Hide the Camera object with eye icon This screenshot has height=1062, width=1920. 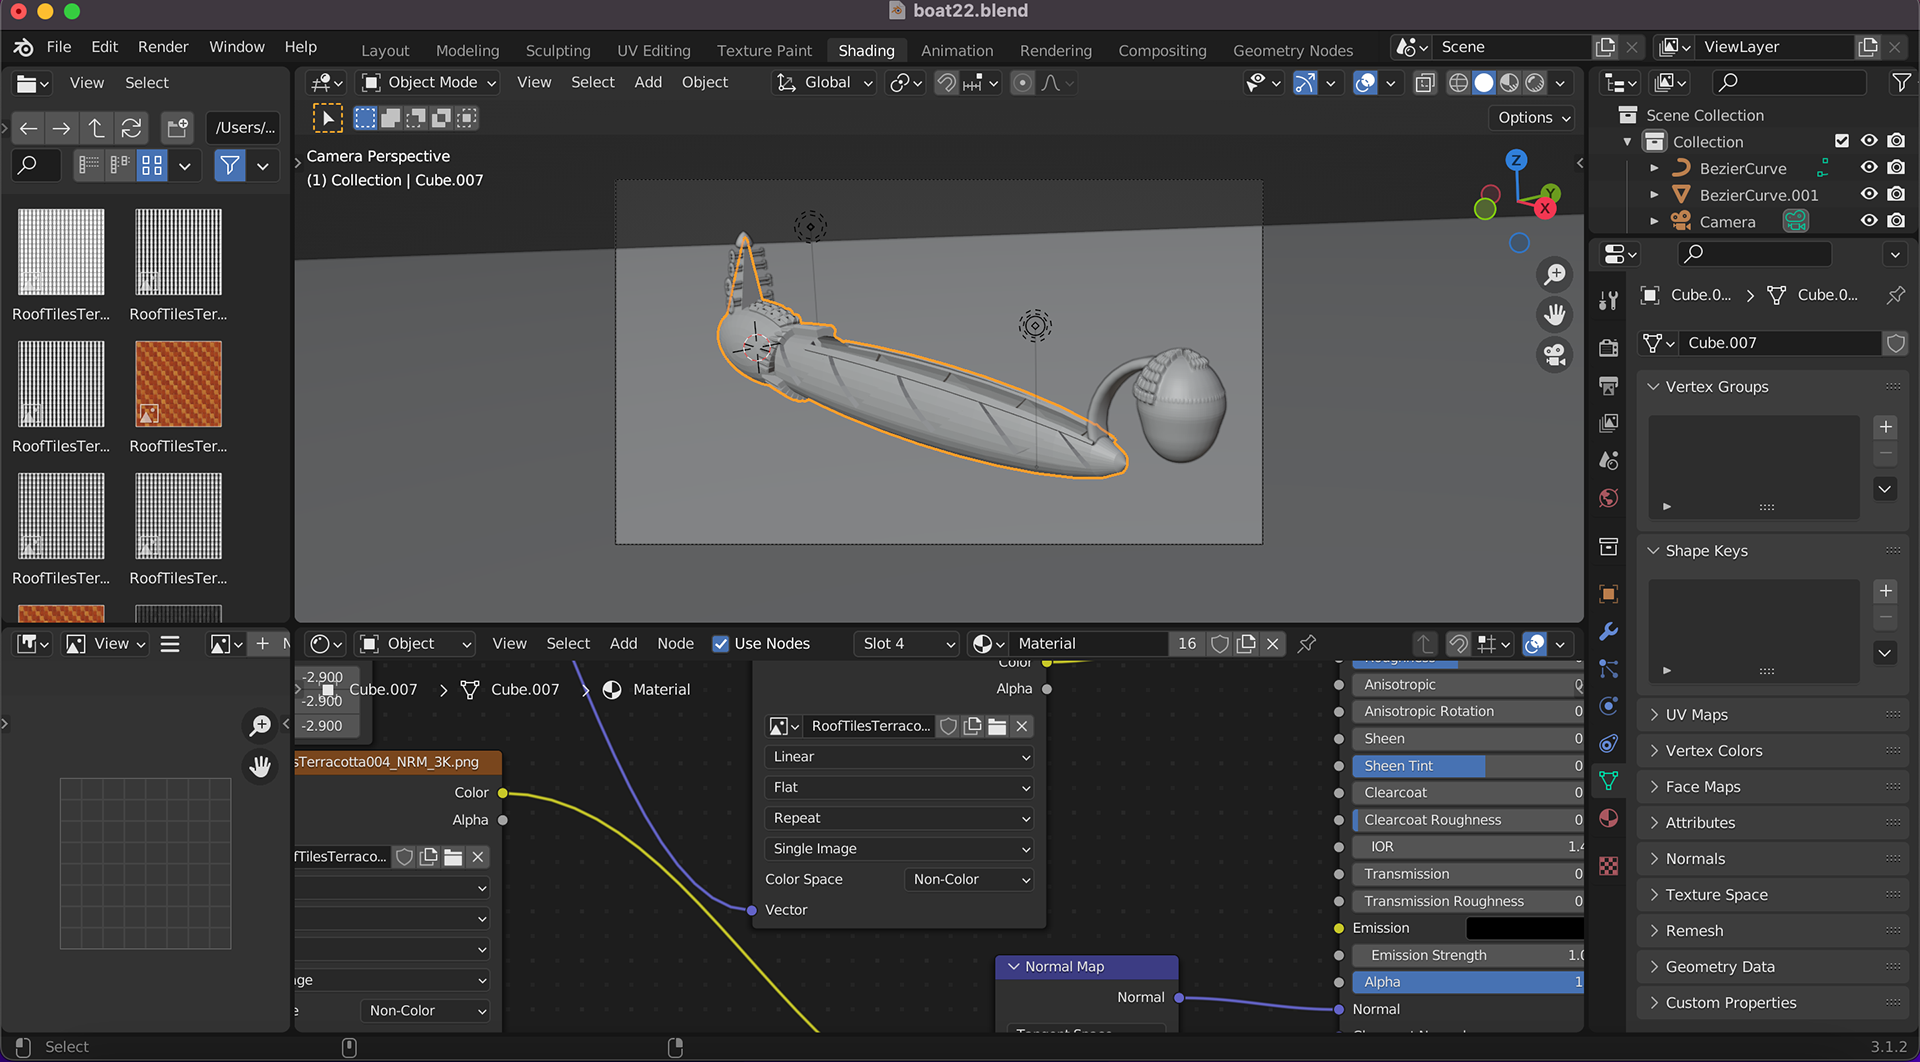(x=1868, y=221)
